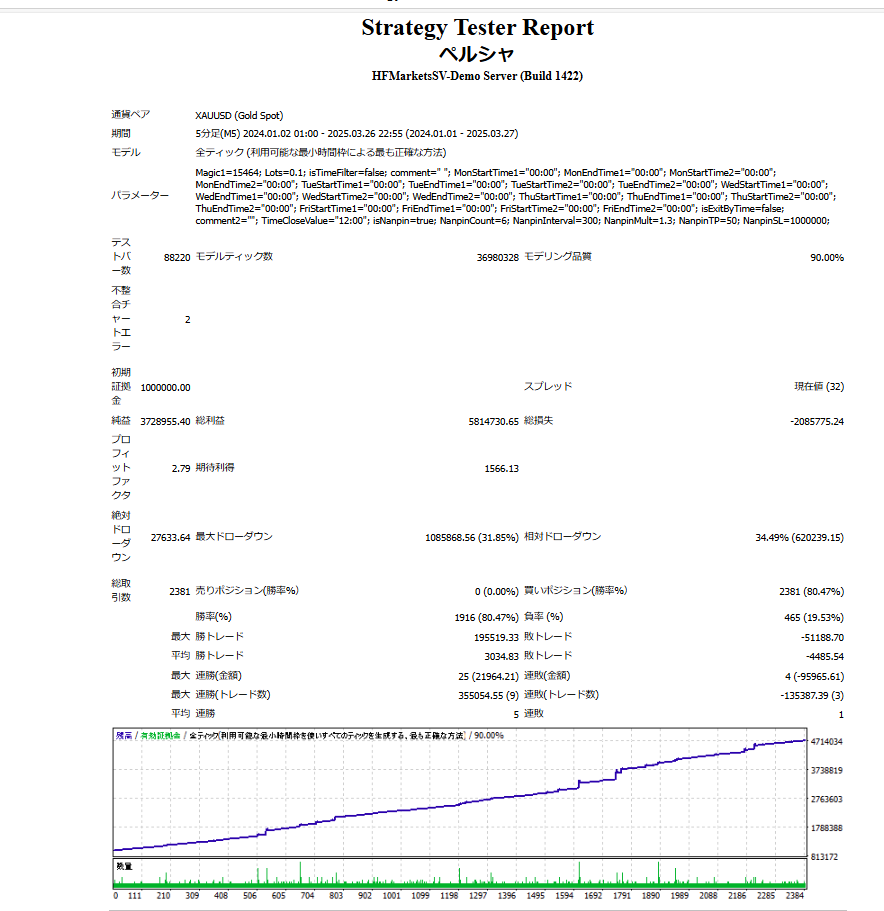The height and width of the screenshot is (911, 884).
Task: Click the 4 (-95965.61) consecutive losses value
Action: click(x=814, y=676)
